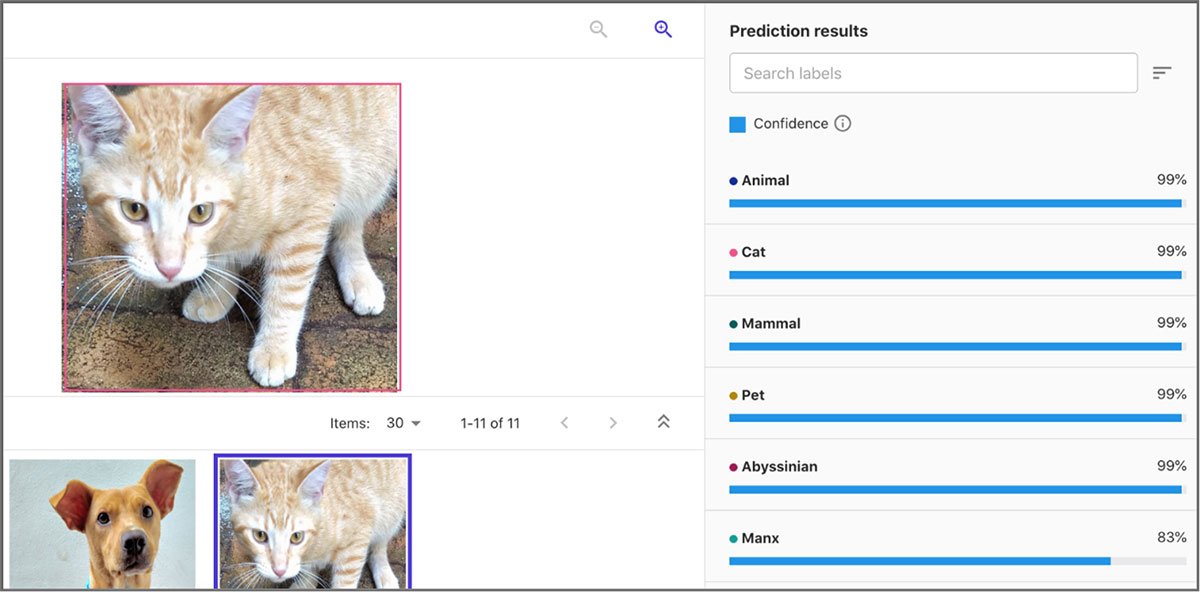Toggle the blue Confidence checkbox

click(x=738, y=124)
